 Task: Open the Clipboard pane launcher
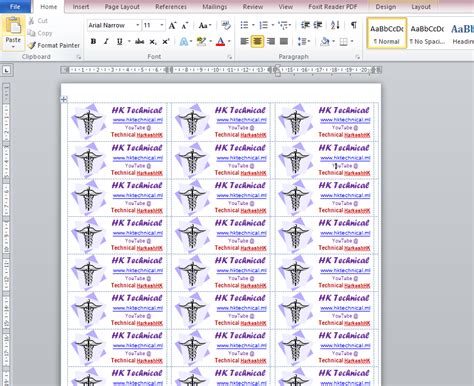click(x=79, y=57)
